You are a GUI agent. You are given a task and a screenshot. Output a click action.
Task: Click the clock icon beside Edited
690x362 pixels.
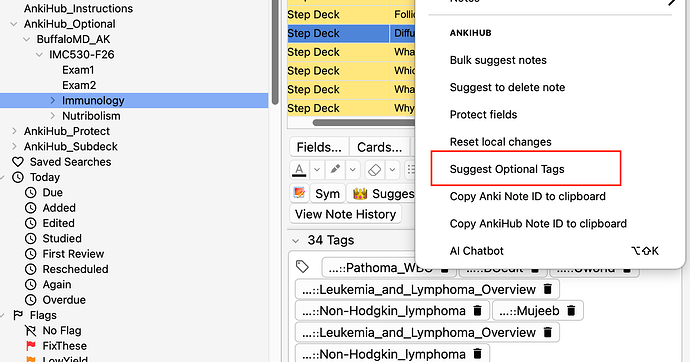tap(30, 223)
